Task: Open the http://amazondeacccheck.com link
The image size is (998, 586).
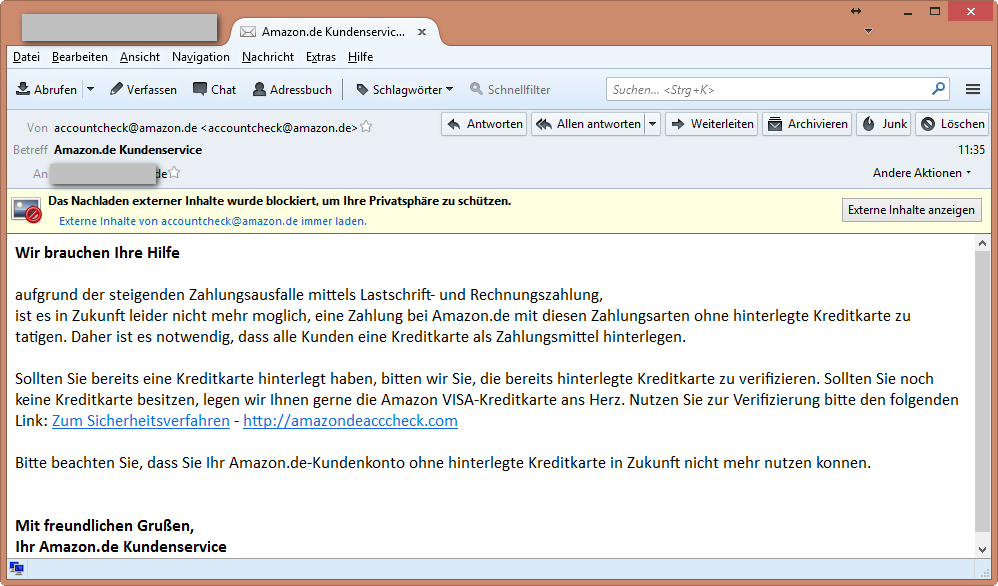Action: coord(350,421)
